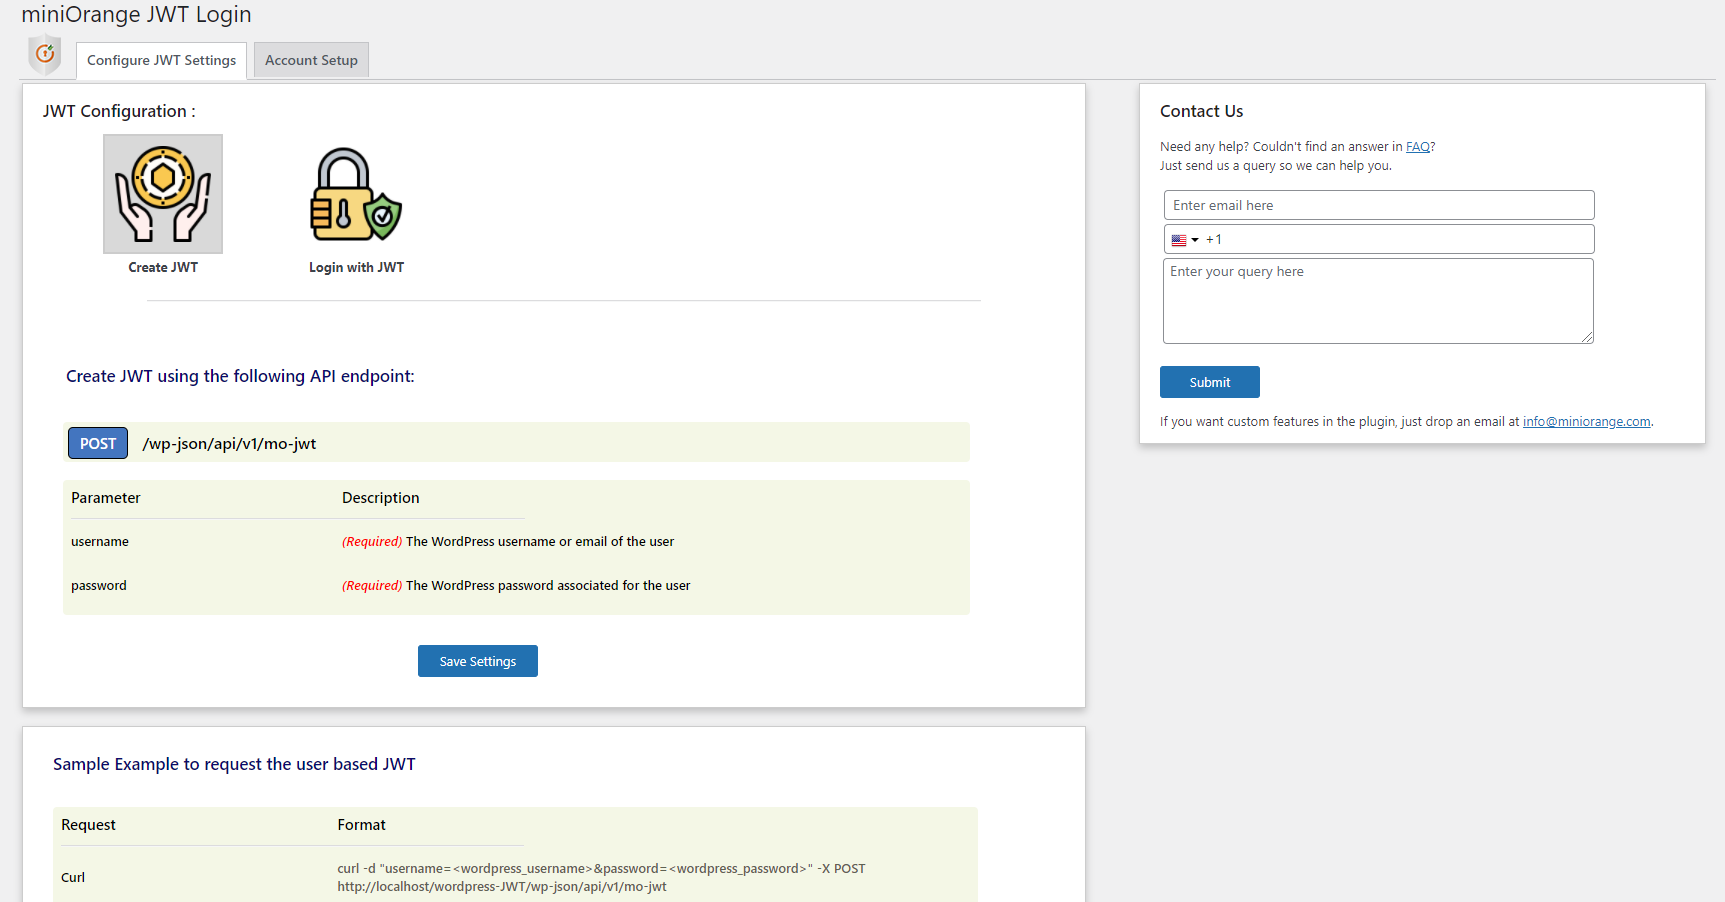Click the Contact Us heading
Image resolution: width=1725 pixels, height=902 pixels.
tap(1202, 111)
